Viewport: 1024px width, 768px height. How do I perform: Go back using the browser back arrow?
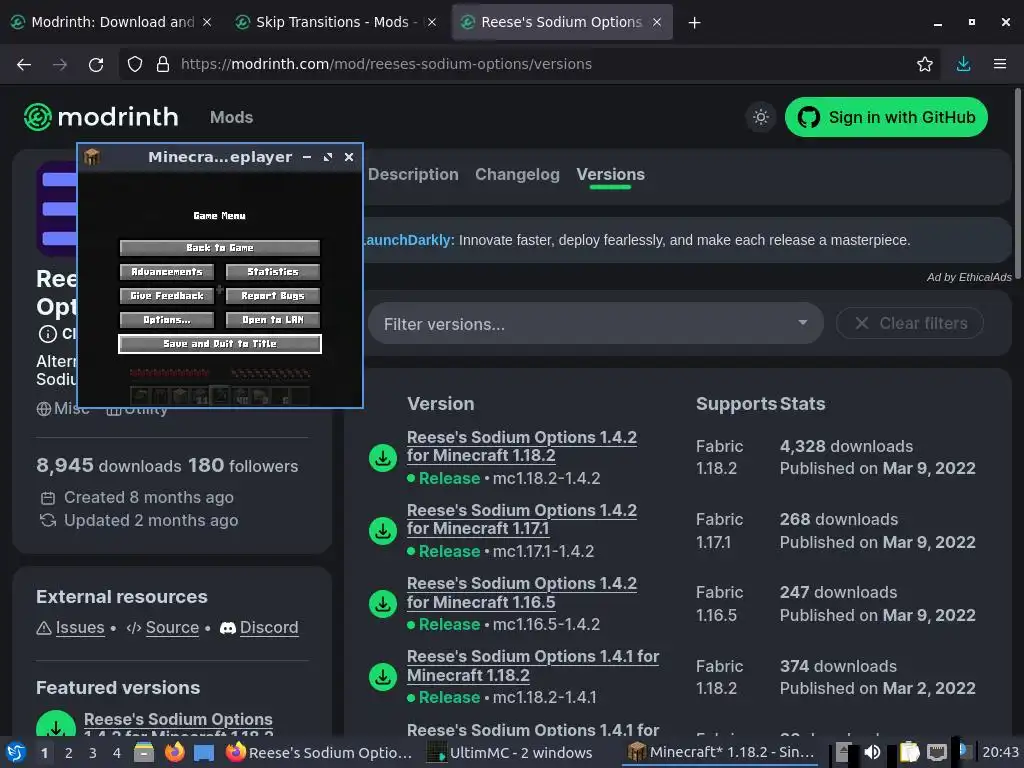pyautogui.click(x=24, y=64)
